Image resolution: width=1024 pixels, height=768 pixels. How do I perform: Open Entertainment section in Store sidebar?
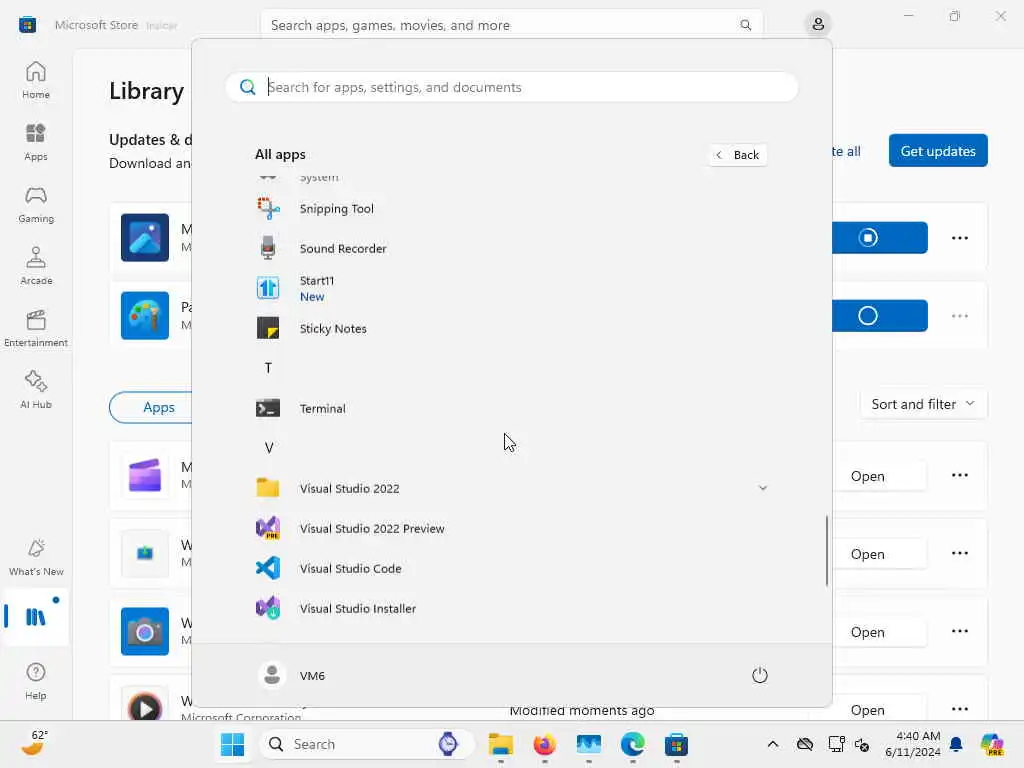coord(36,328)
